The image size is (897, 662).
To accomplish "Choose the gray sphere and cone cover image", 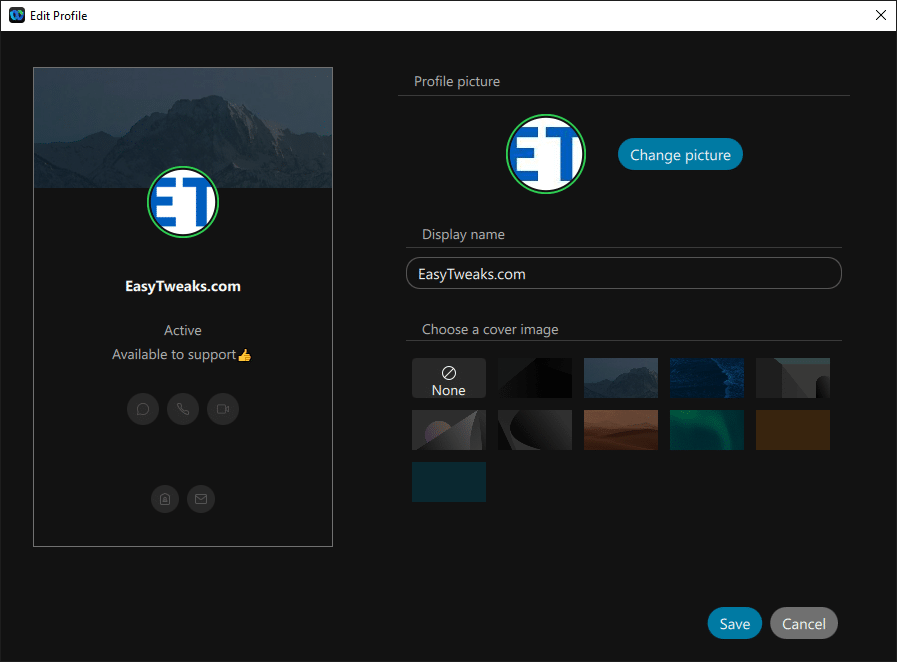I will tap(449, 430).
